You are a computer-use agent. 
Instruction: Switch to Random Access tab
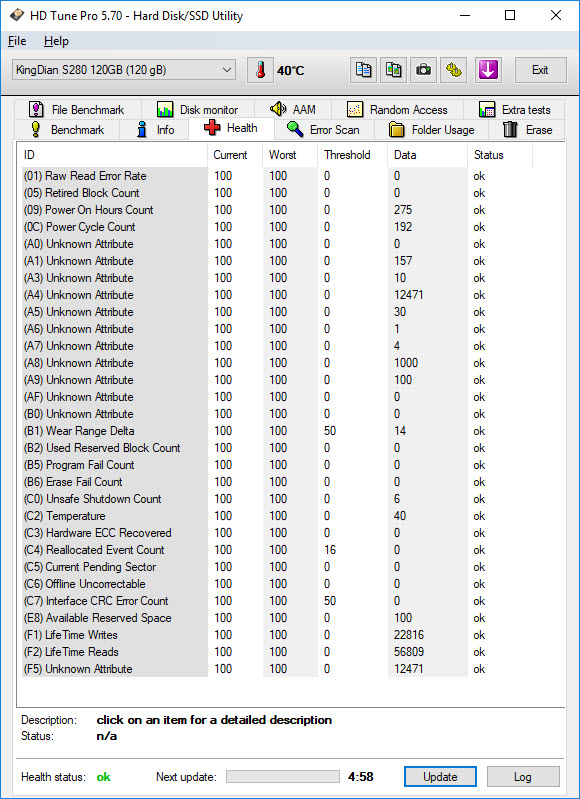click(397, 110)
